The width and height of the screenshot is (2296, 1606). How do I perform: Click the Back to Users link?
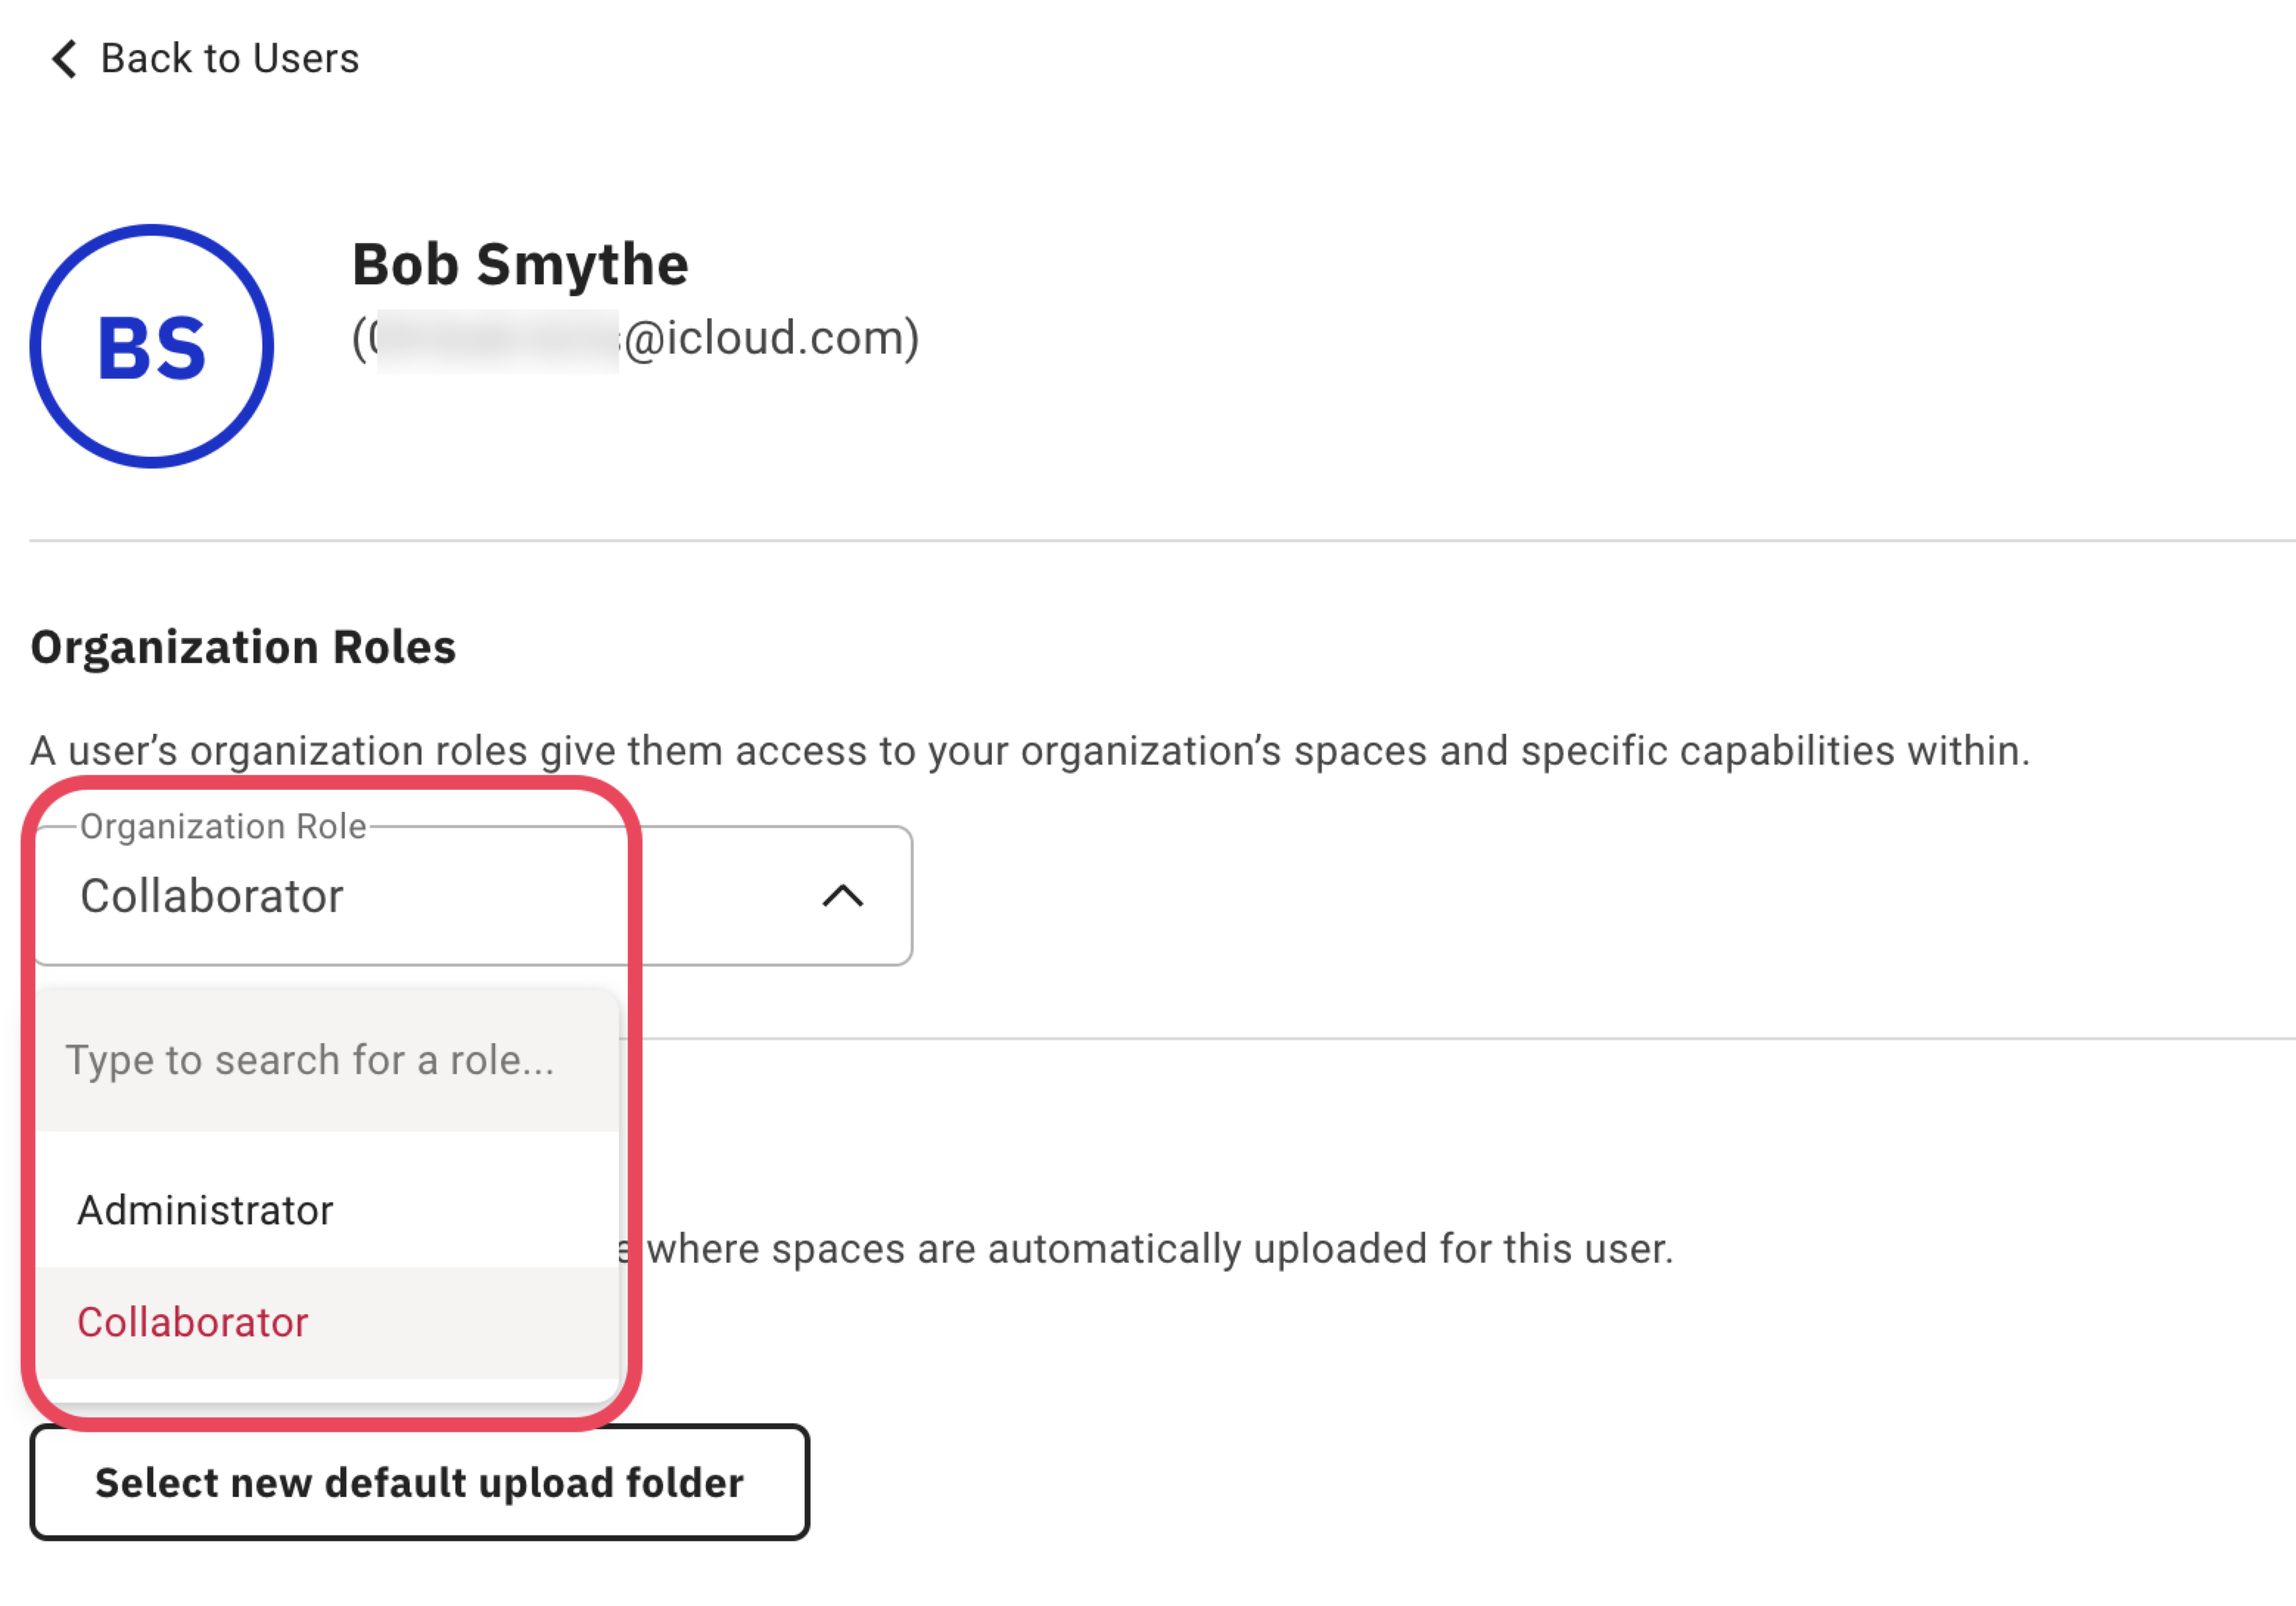point(228,58)
